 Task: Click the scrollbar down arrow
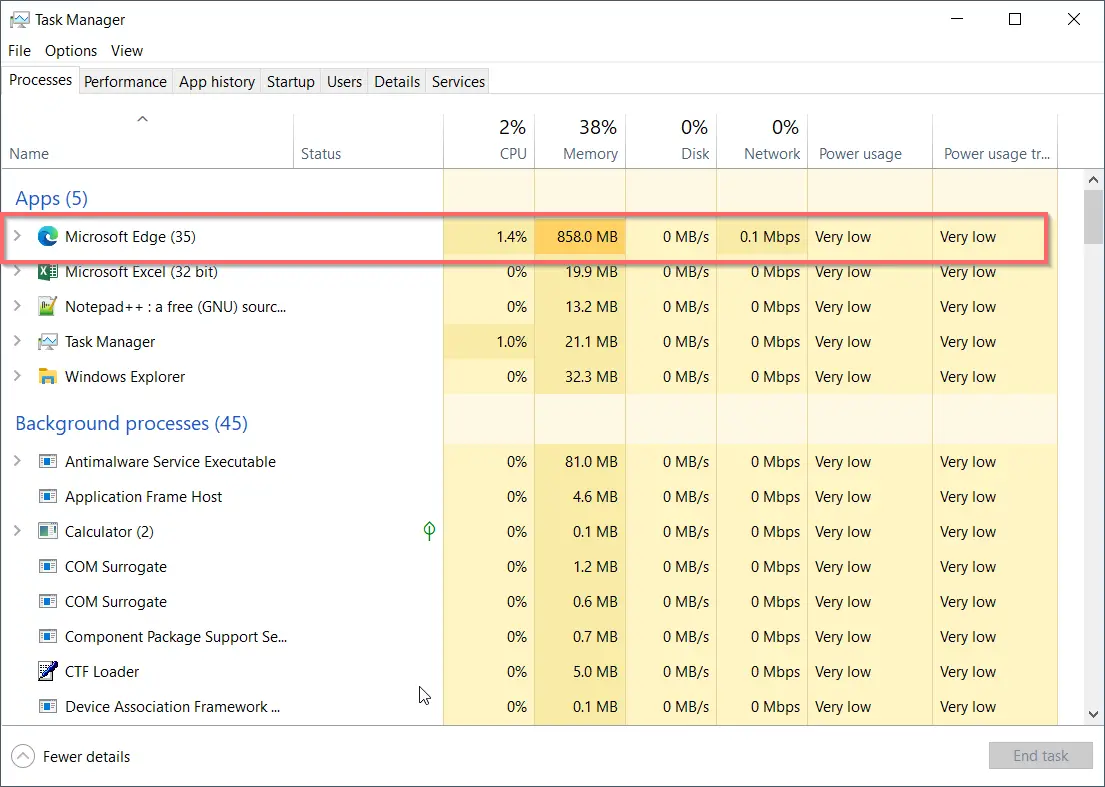(x=1093, y=714)
